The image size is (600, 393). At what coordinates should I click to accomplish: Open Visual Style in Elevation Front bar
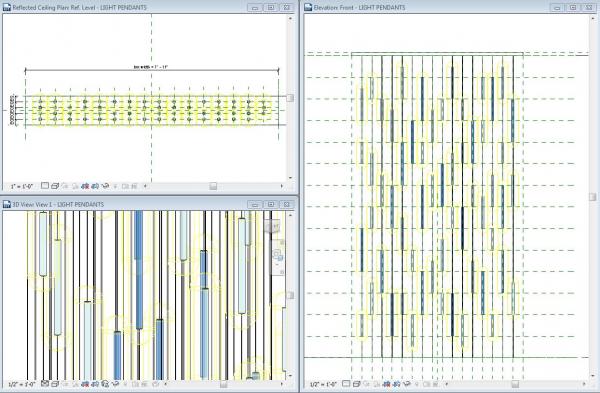(357, 384)
